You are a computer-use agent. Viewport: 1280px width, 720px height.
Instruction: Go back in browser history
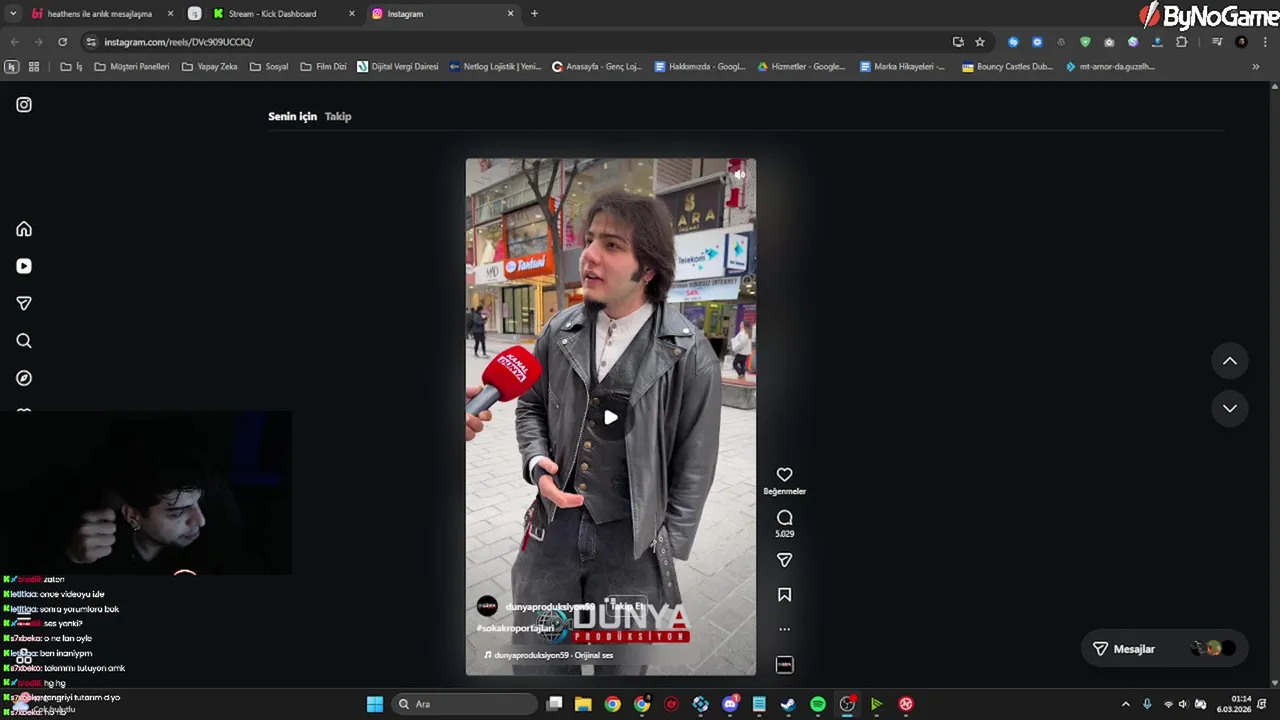14,42
